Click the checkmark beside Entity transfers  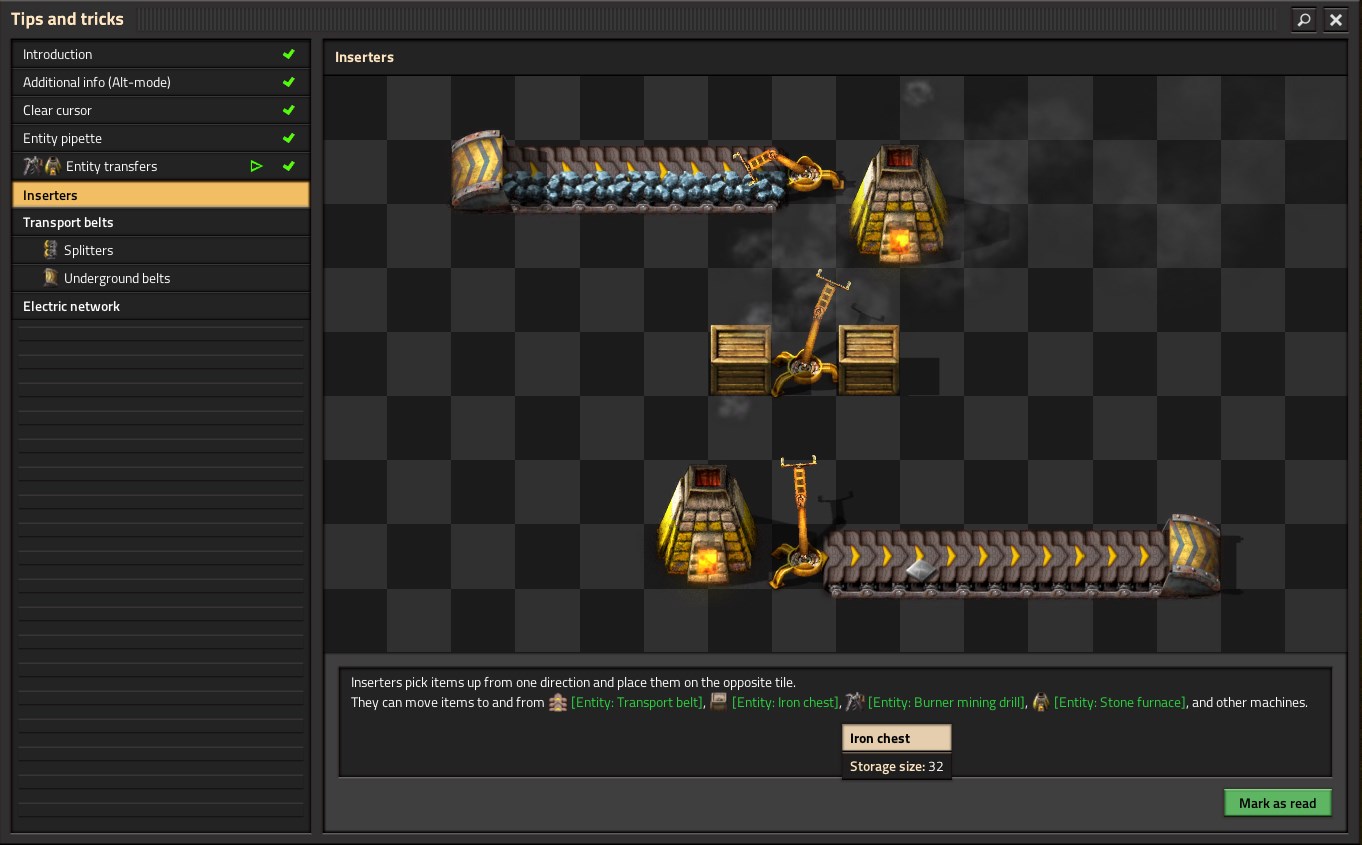tap(289, 166)
